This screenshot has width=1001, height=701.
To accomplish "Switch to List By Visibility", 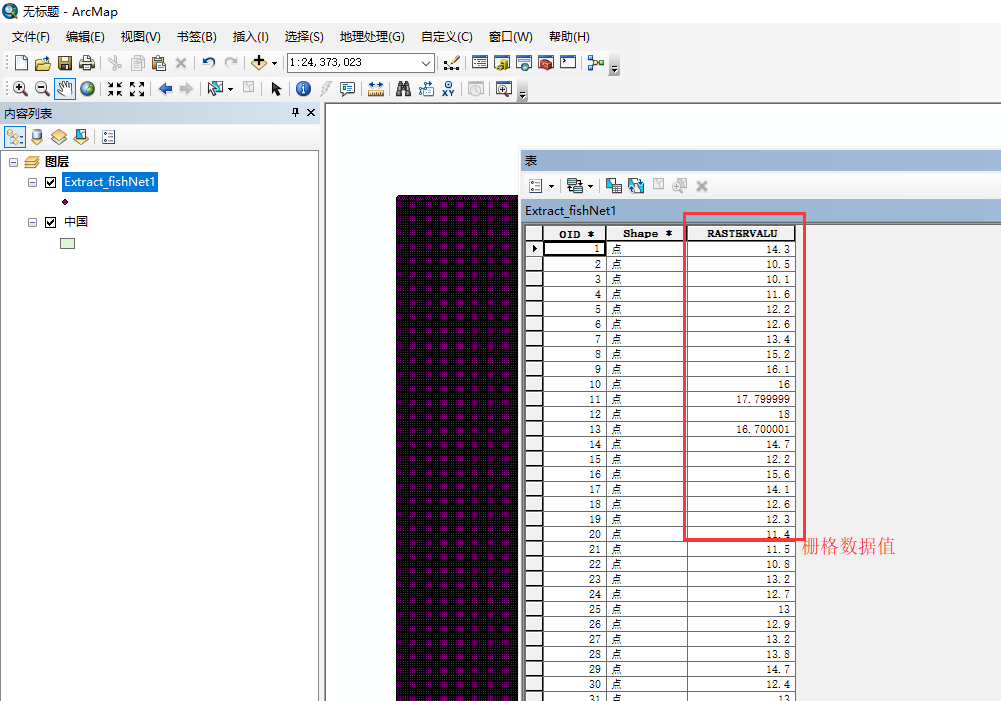I will (59, 137).
